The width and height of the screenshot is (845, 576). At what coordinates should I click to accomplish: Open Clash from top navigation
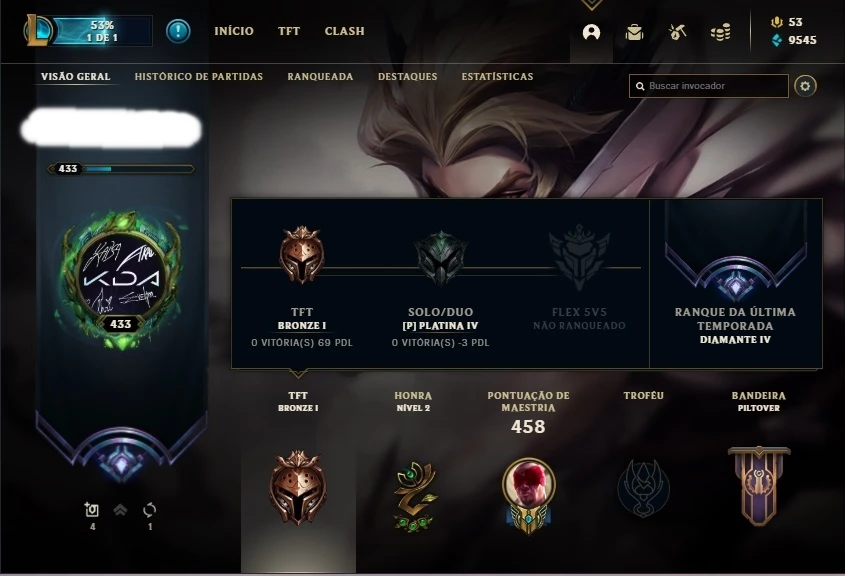tap(344, 31)
